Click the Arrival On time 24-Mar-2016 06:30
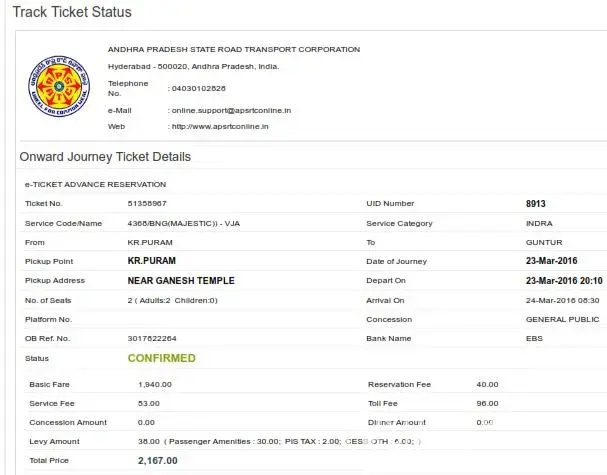The image size is (607, 475). pos(562,300)
